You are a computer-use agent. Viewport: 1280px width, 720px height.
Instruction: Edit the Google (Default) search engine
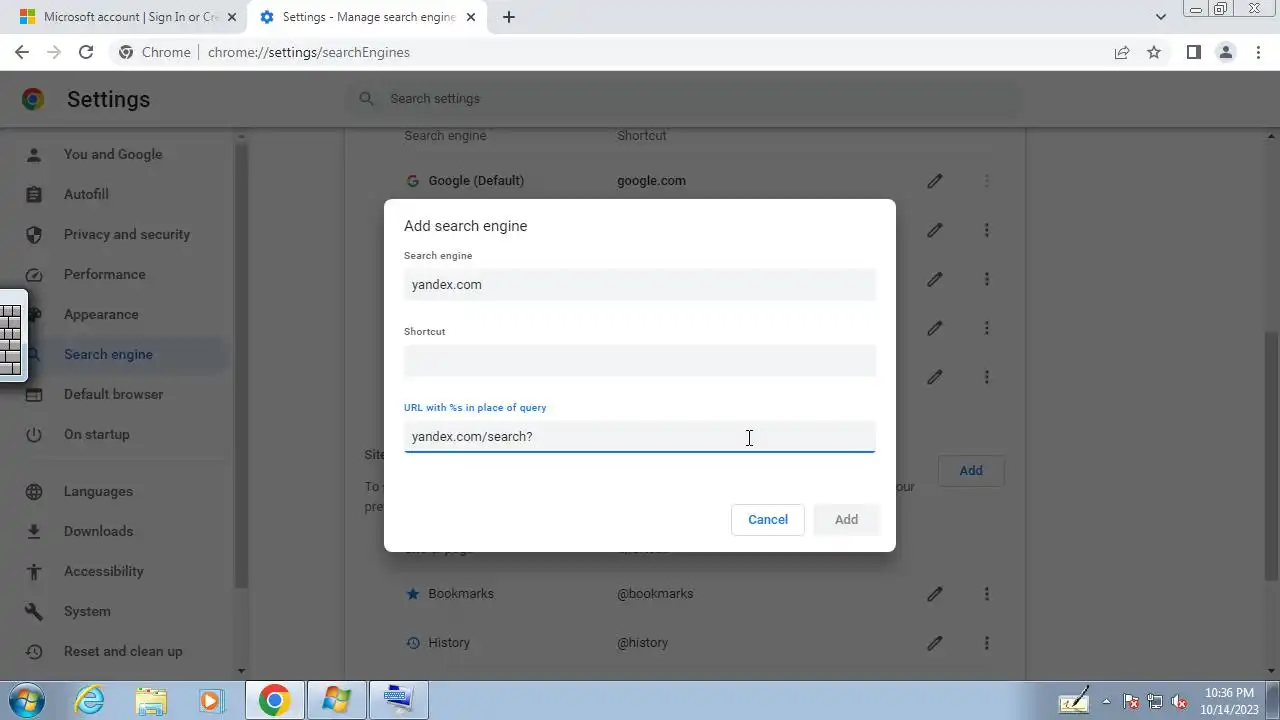click(934, 181)
